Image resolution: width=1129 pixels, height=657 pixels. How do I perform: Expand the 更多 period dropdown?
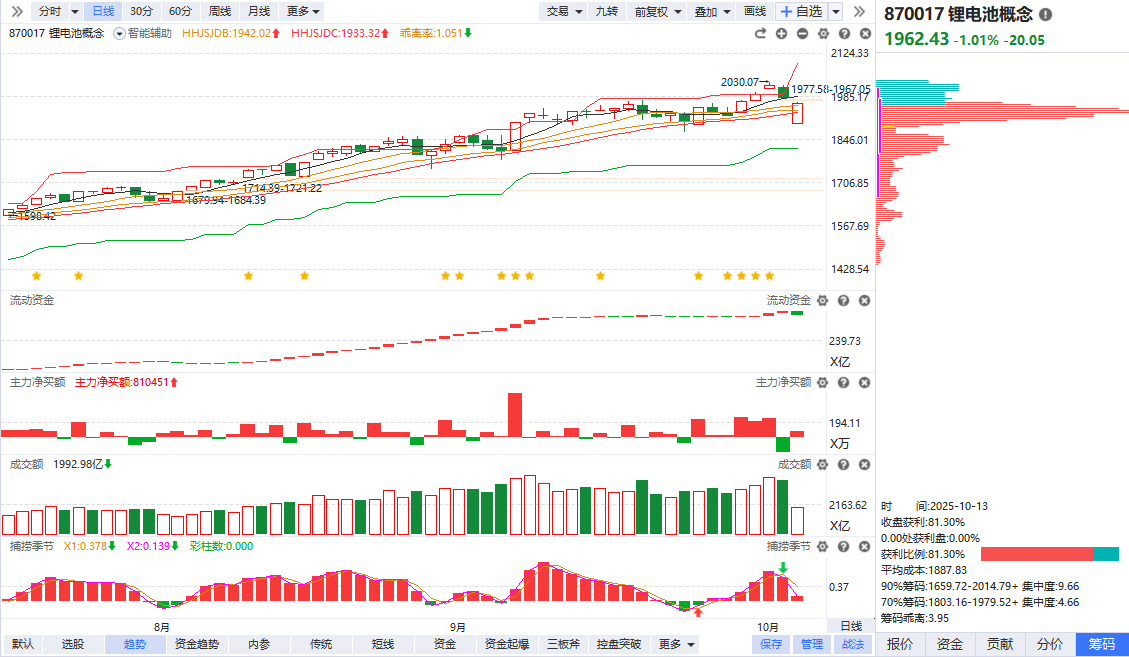[x=303, y=11]
